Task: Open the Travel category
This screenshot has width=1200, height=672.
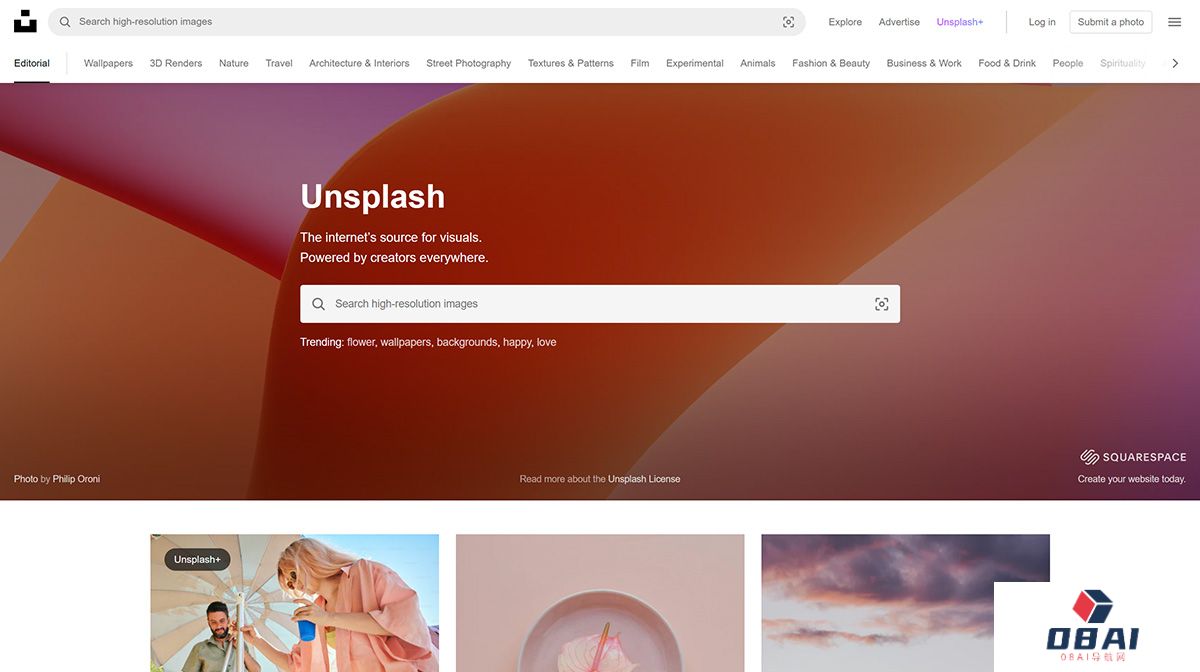Action: (x=279, y=63)
